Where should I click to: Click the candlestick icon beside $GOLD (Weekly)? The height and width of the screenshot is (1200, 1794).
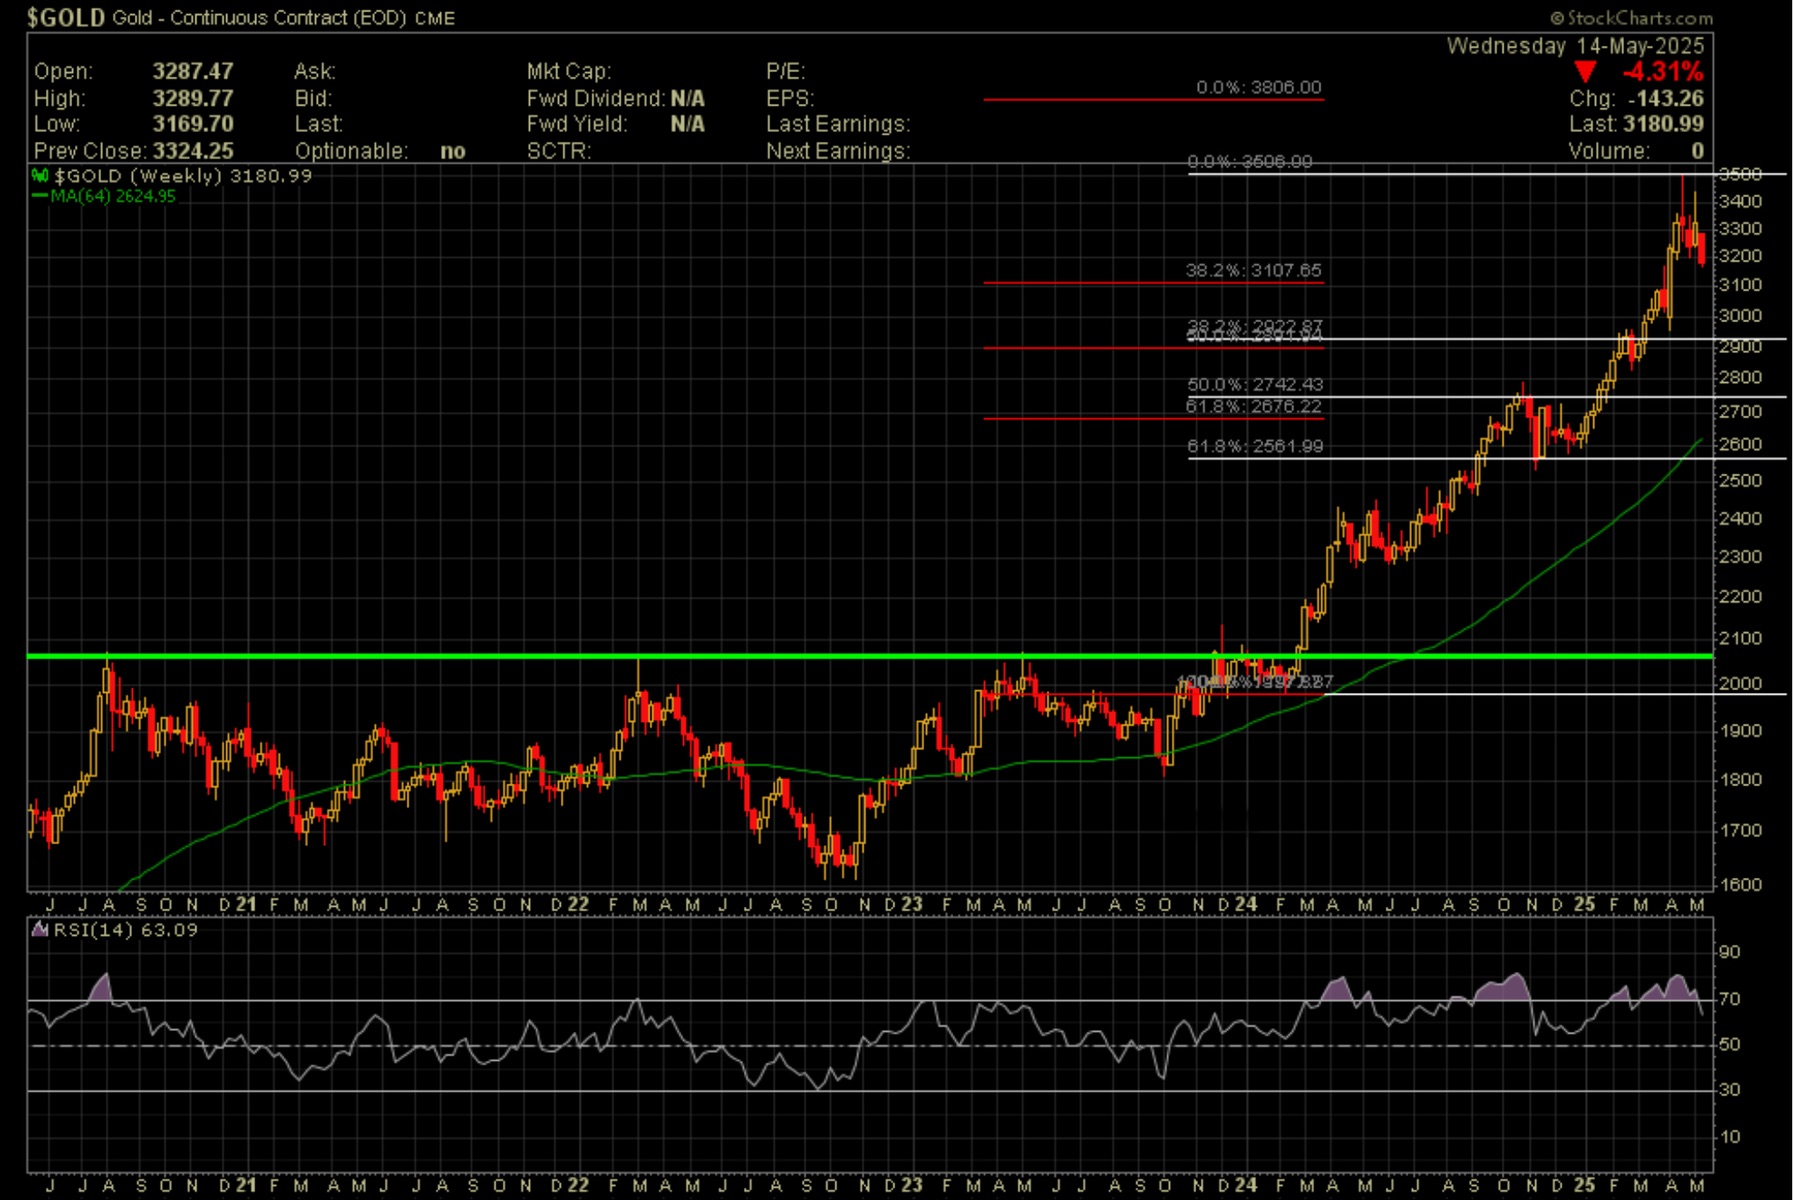(x=40, y=176)
